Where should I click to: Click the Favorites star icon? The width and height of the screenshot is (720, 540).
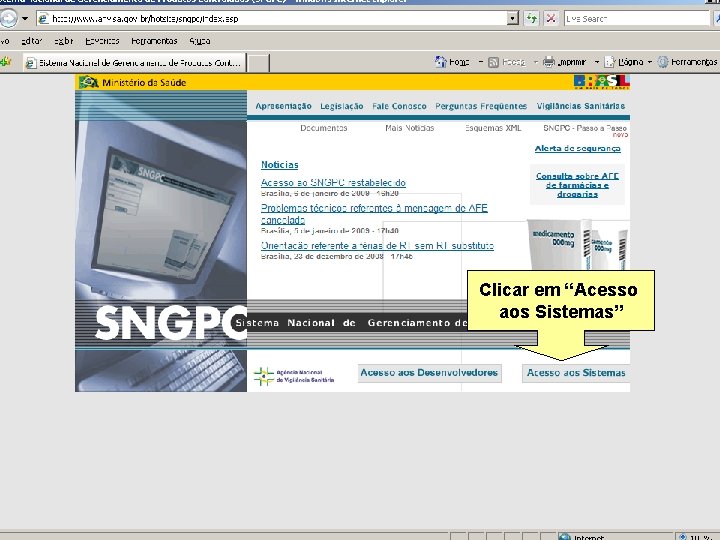(6, 62)
